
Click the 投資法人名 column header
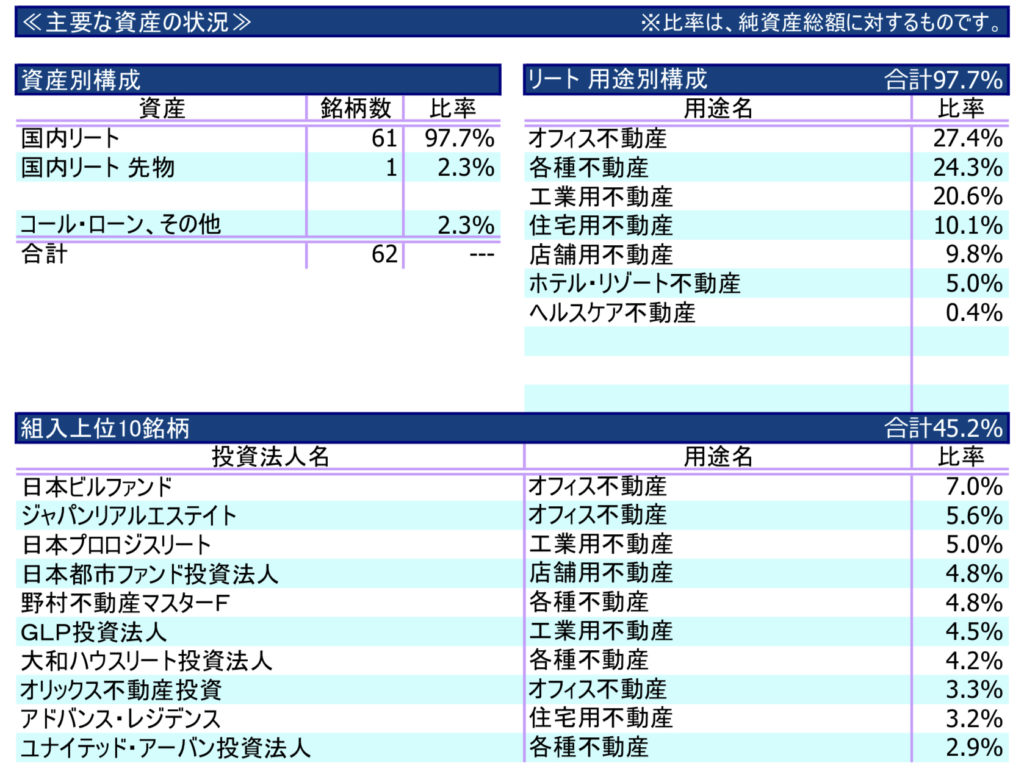coord(270,457)
